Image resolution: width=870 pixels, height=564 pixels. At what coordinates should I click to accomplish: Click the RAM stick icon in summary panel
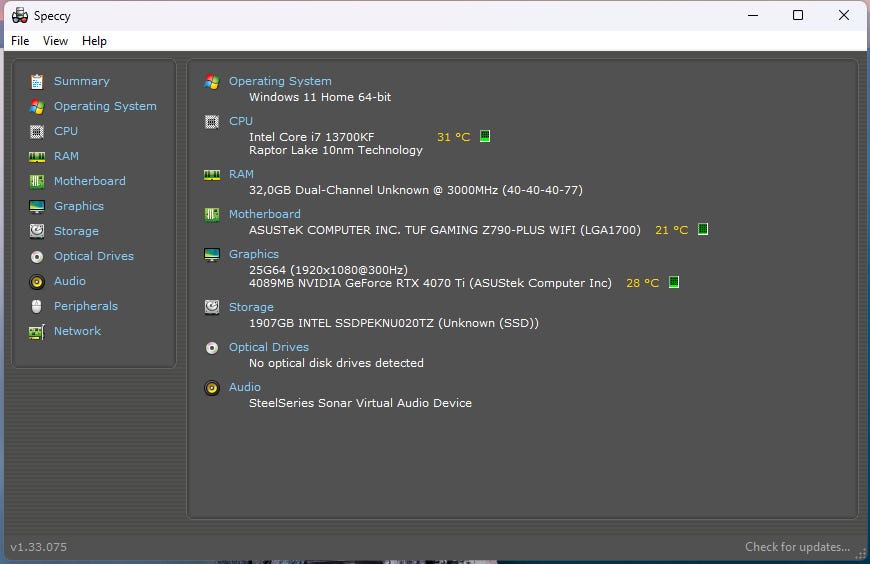pyautogui.click(x=212, y=175)
